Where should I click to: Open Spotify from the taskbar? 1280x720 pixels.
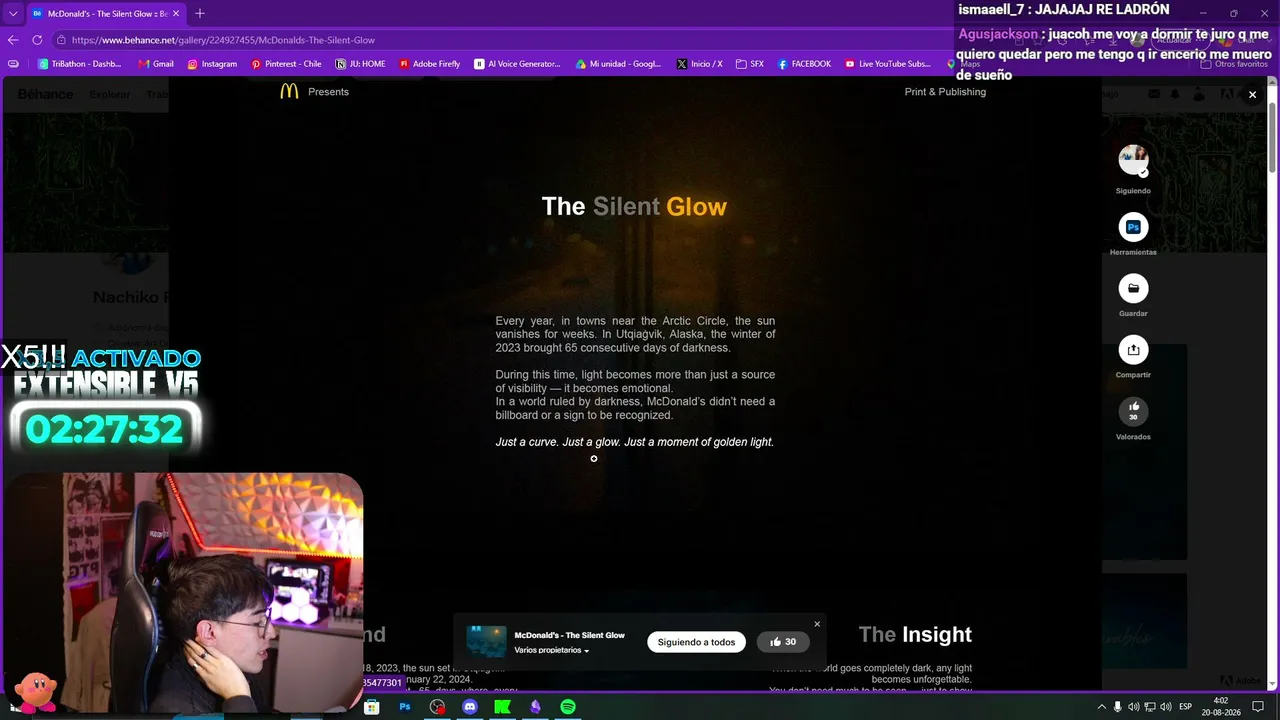[568, 707]
